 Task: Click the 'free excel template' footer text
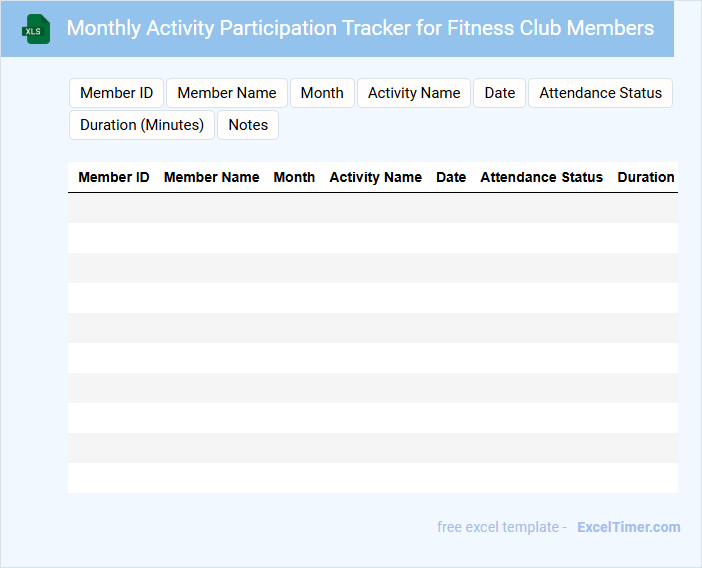(x=501, y=527)
